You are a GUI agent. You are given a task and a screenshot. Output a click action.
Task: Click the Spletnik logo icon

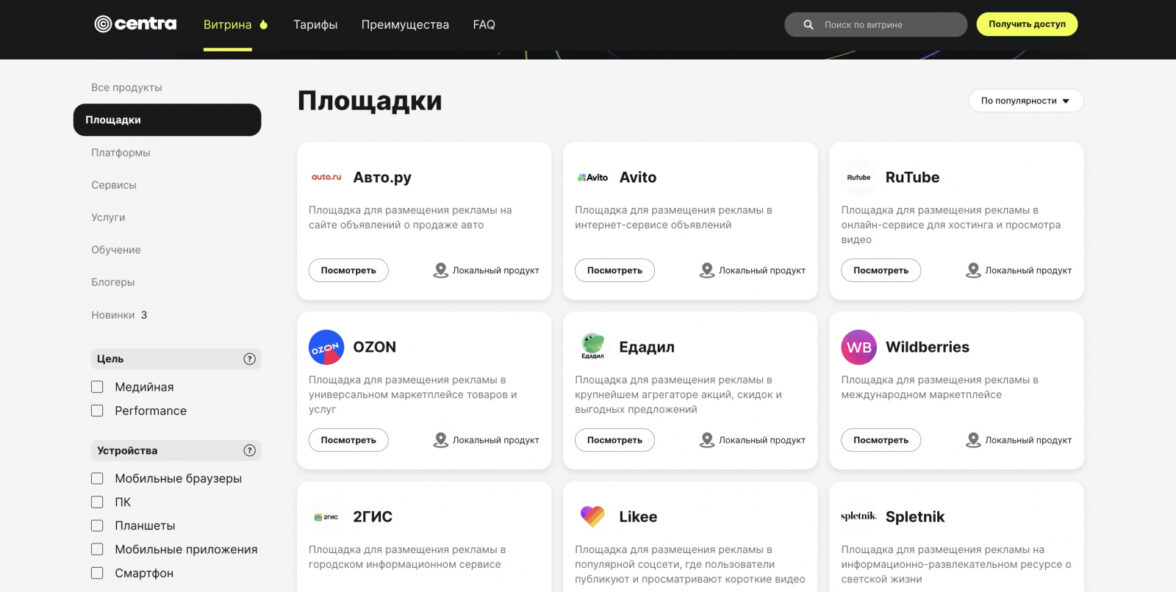pyautogui.click(x=859, y=516)
